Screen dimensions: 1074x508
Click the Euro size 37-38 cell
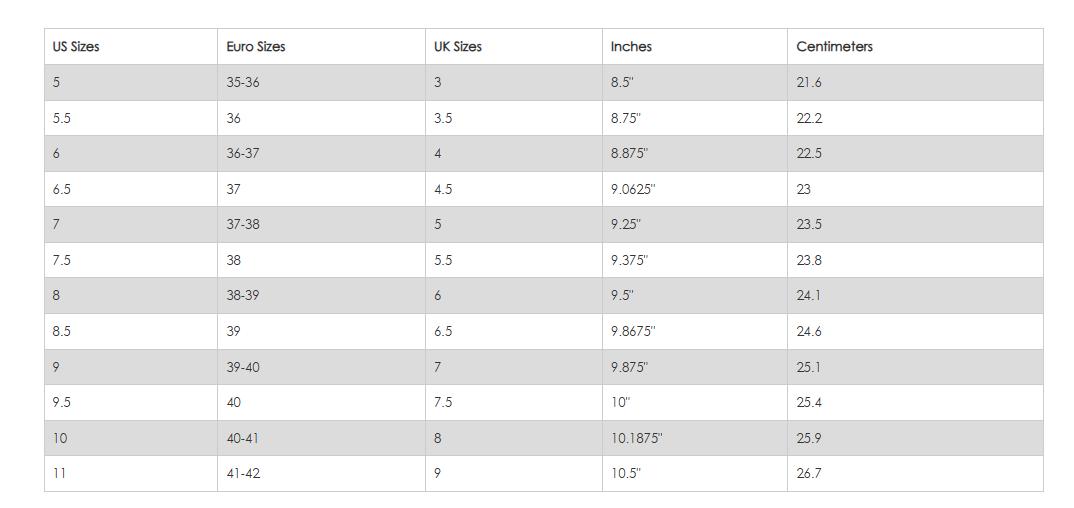point(242,225)
